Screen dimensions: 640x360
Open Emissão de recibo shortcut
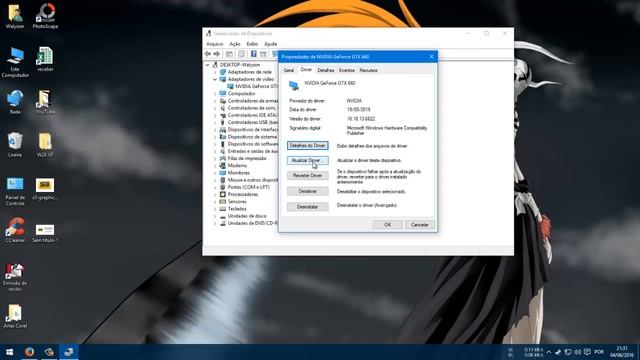(x=15, y=277)
